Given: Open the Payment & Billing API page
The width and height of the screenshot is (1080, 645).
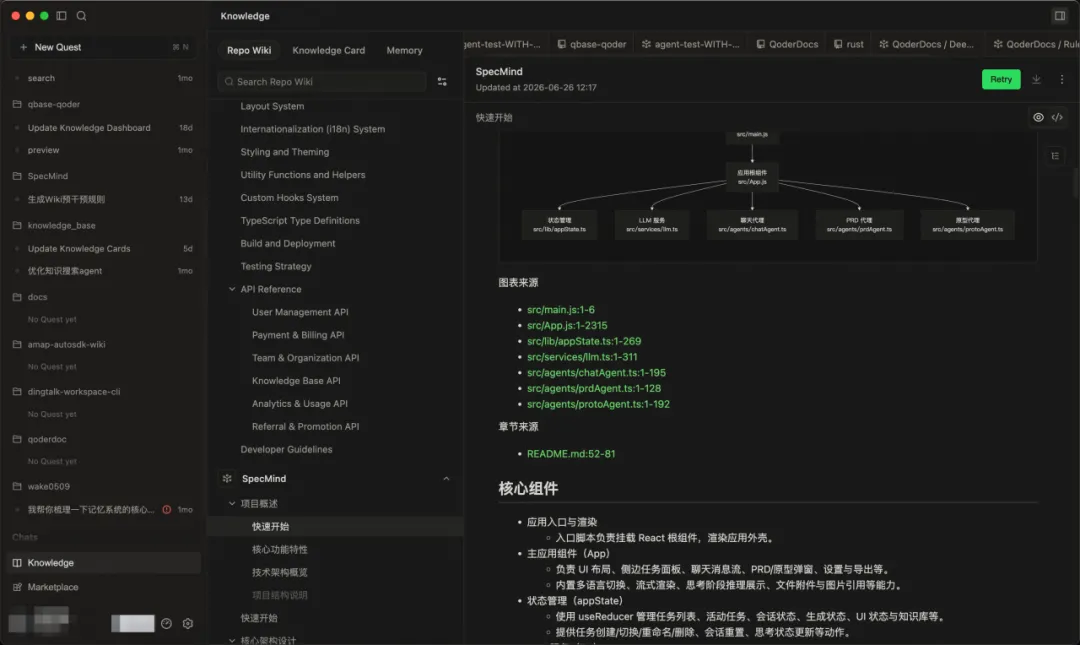Looking at the screenshot, I should (x=298, y=335).
